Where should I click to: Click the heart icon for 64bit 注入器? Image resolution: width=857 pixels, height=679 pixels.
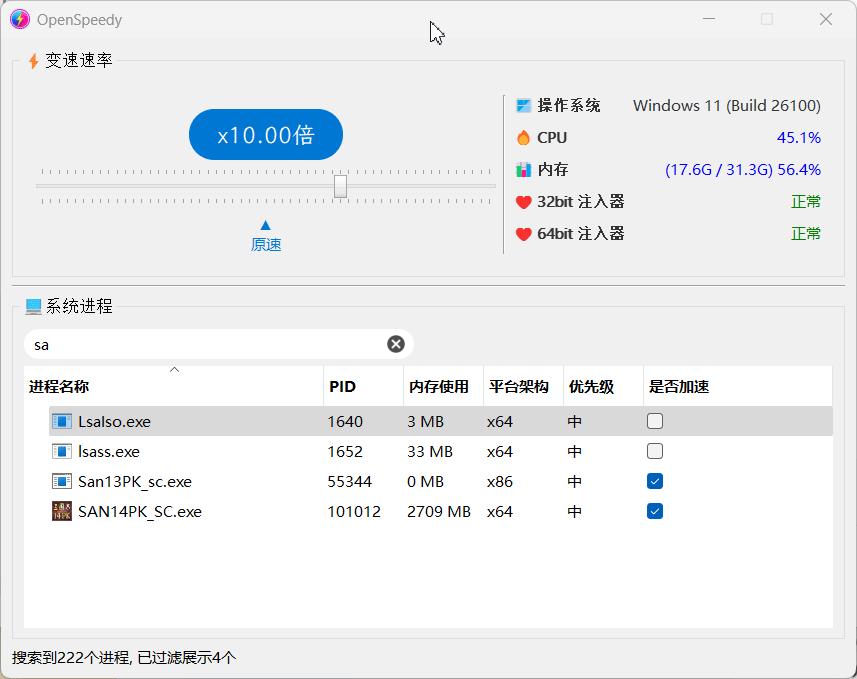click(521, 233)
